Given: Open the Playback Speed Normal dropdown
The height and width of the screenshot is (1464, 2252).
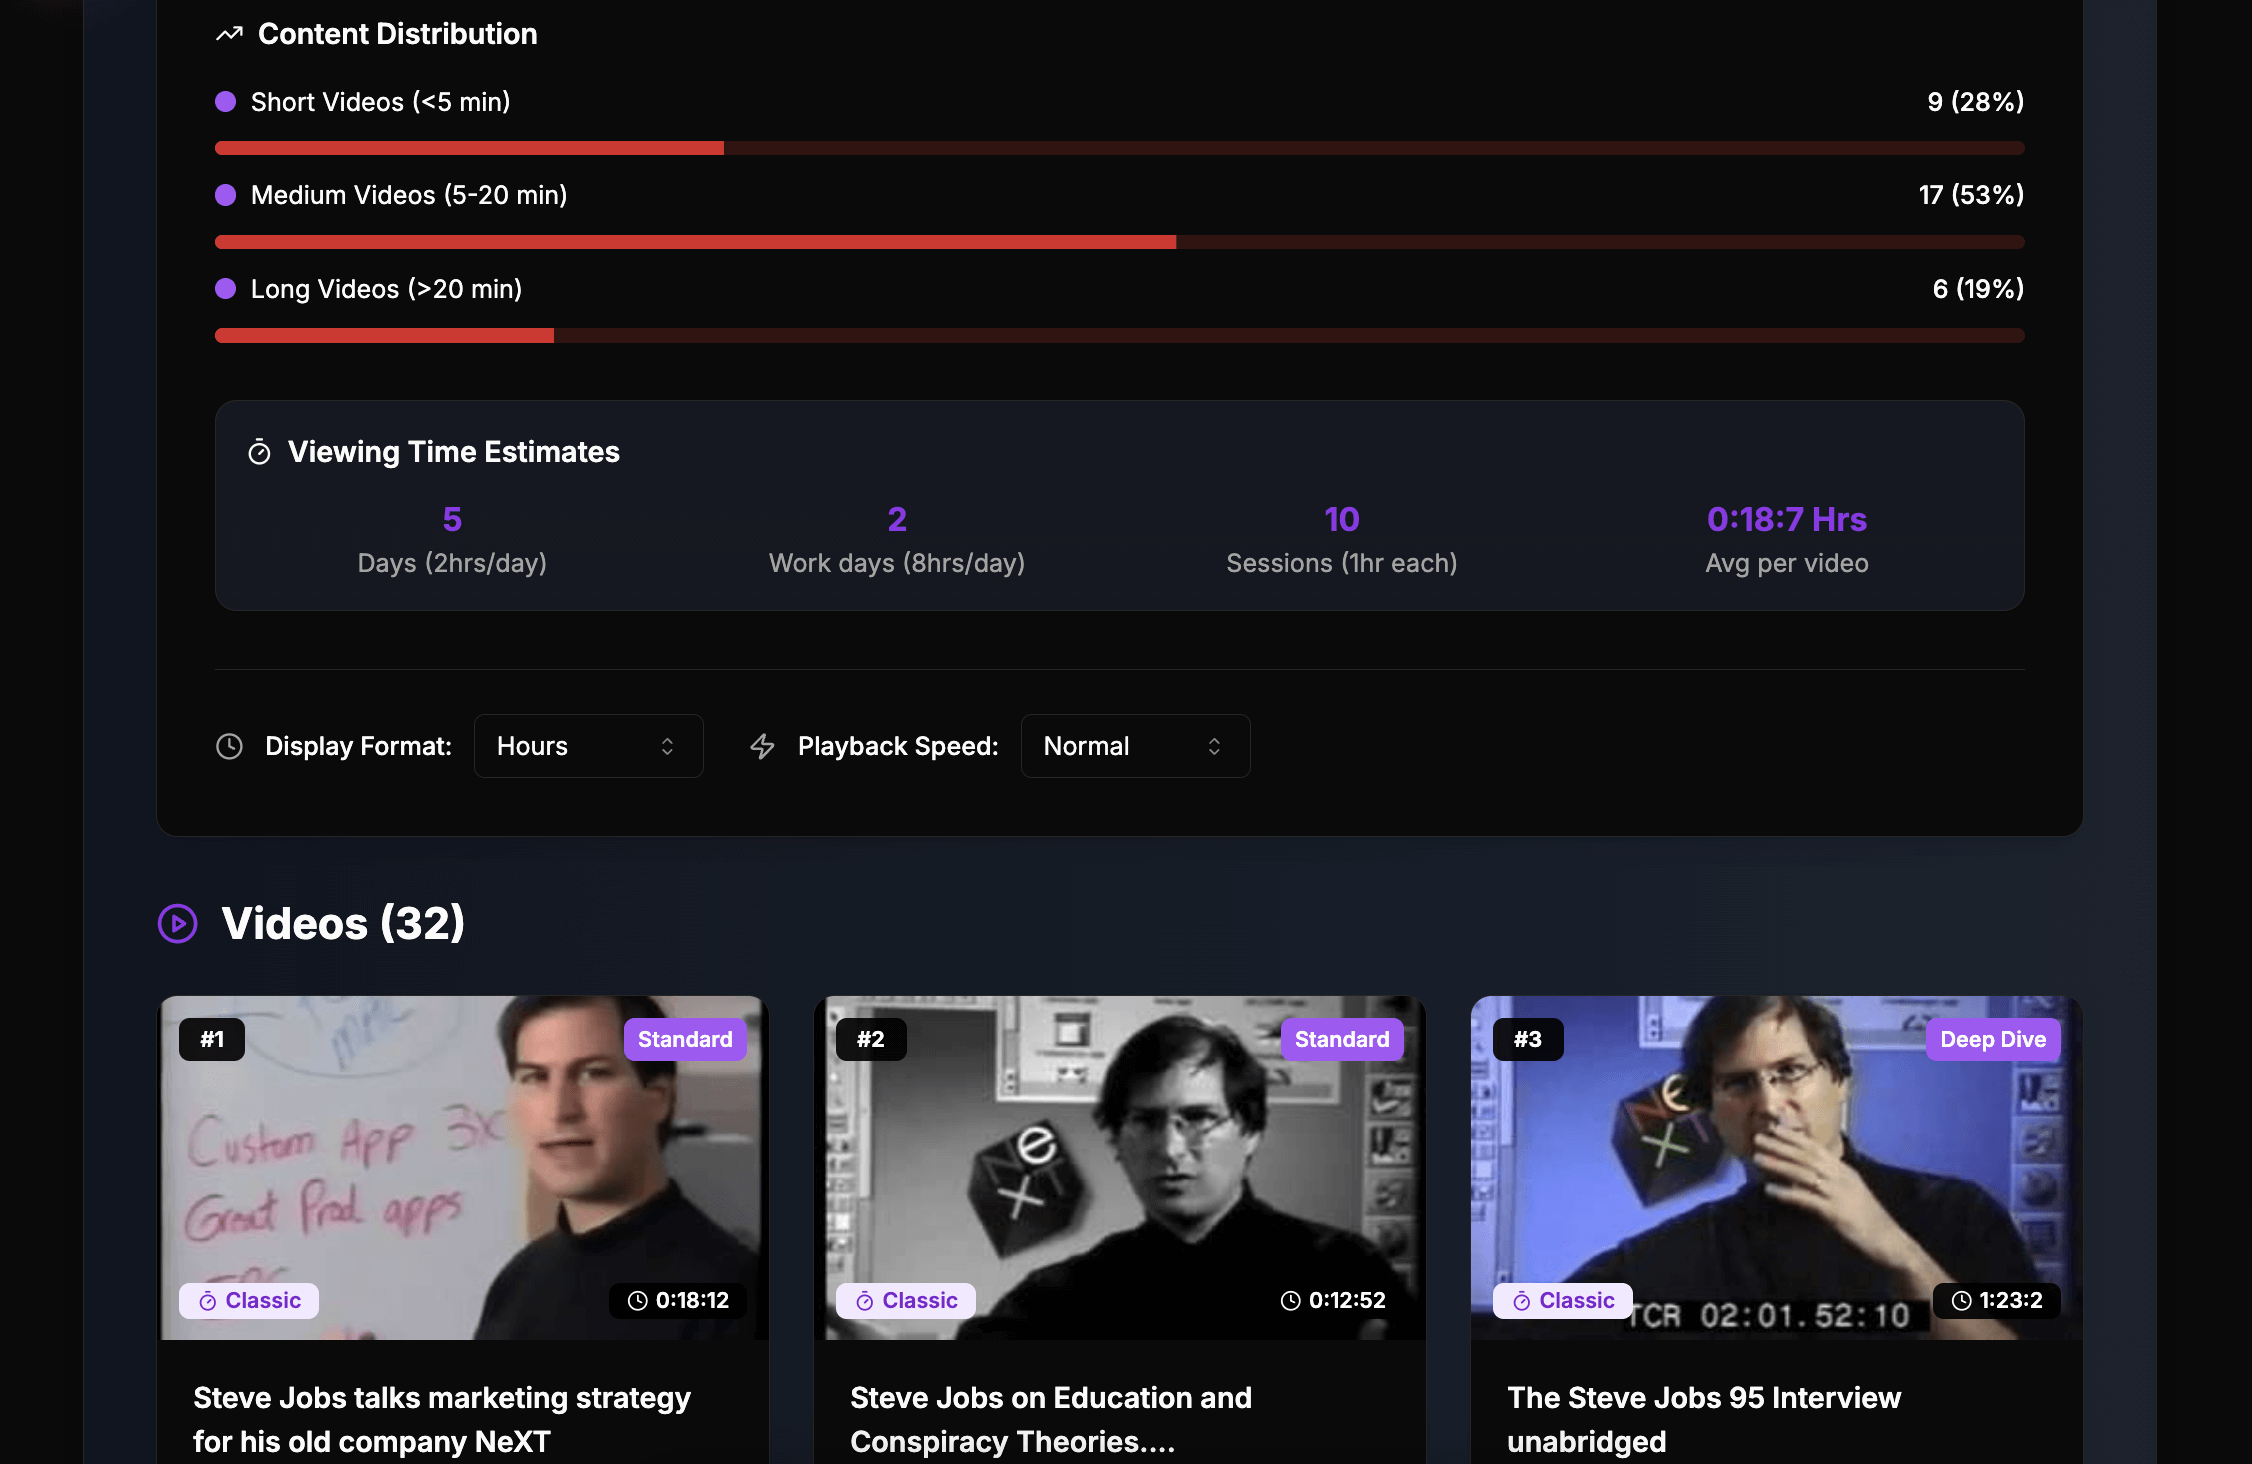Looking at the screenshot, I should (x=1135, y=746).
